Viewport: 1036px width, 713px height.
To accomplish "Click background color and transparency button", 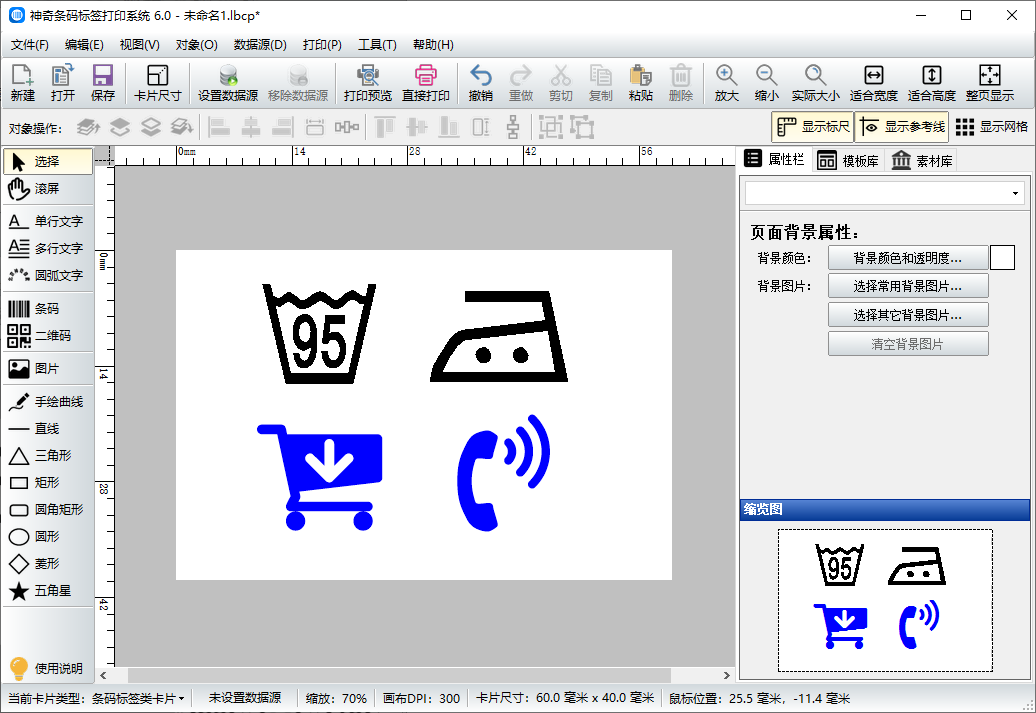I will click(x=907, y=258).
